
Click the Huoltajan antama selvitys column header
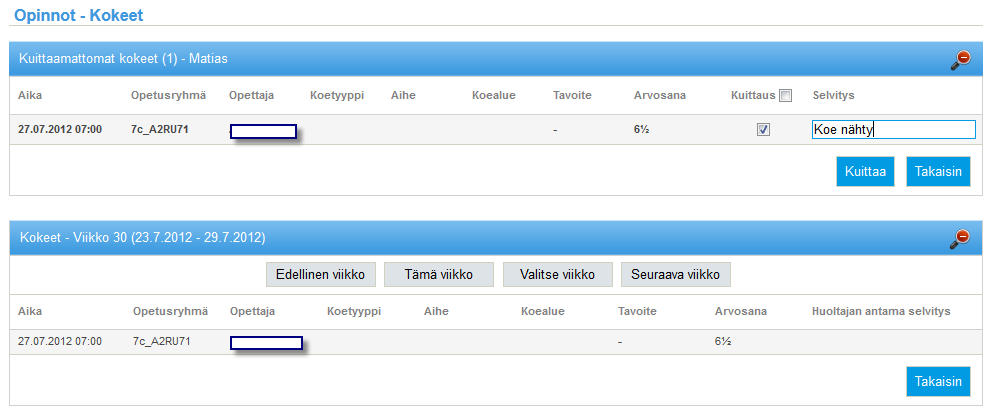(x=881, y=311)
